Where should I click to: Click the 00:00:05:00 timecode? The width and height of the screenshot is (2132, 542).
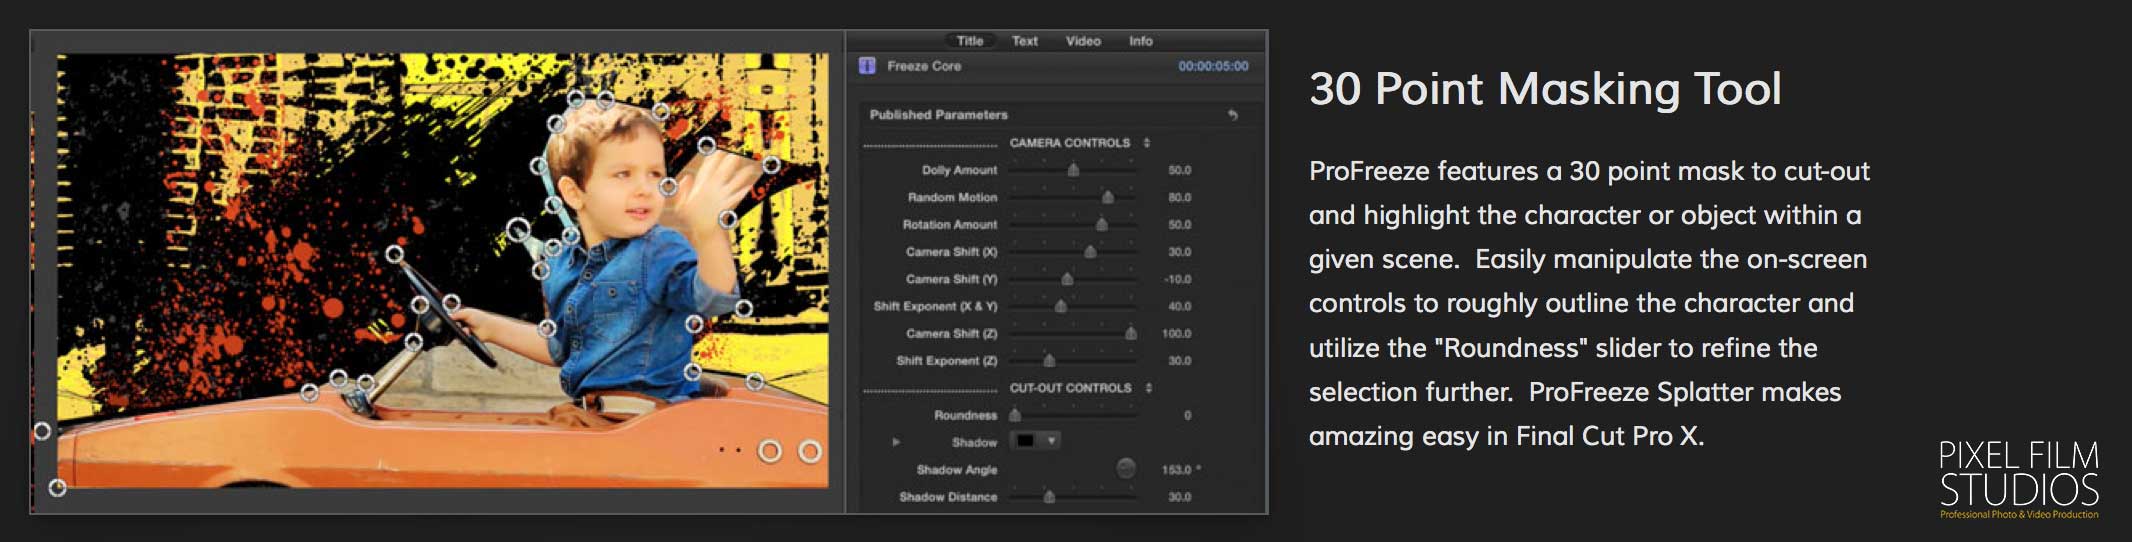point(1213,66)
